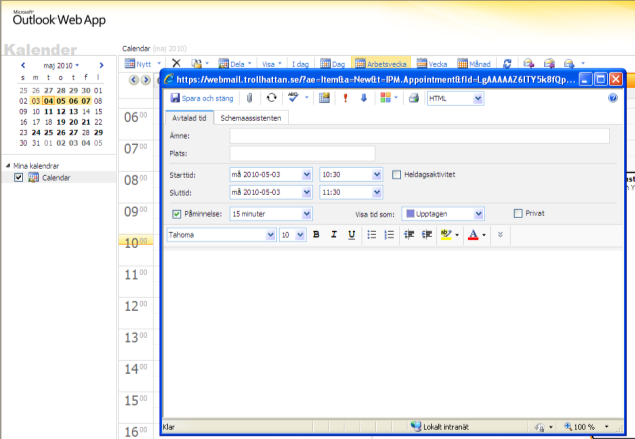
Task: Toggle bold formatting
Action: [x=316, y=234]
